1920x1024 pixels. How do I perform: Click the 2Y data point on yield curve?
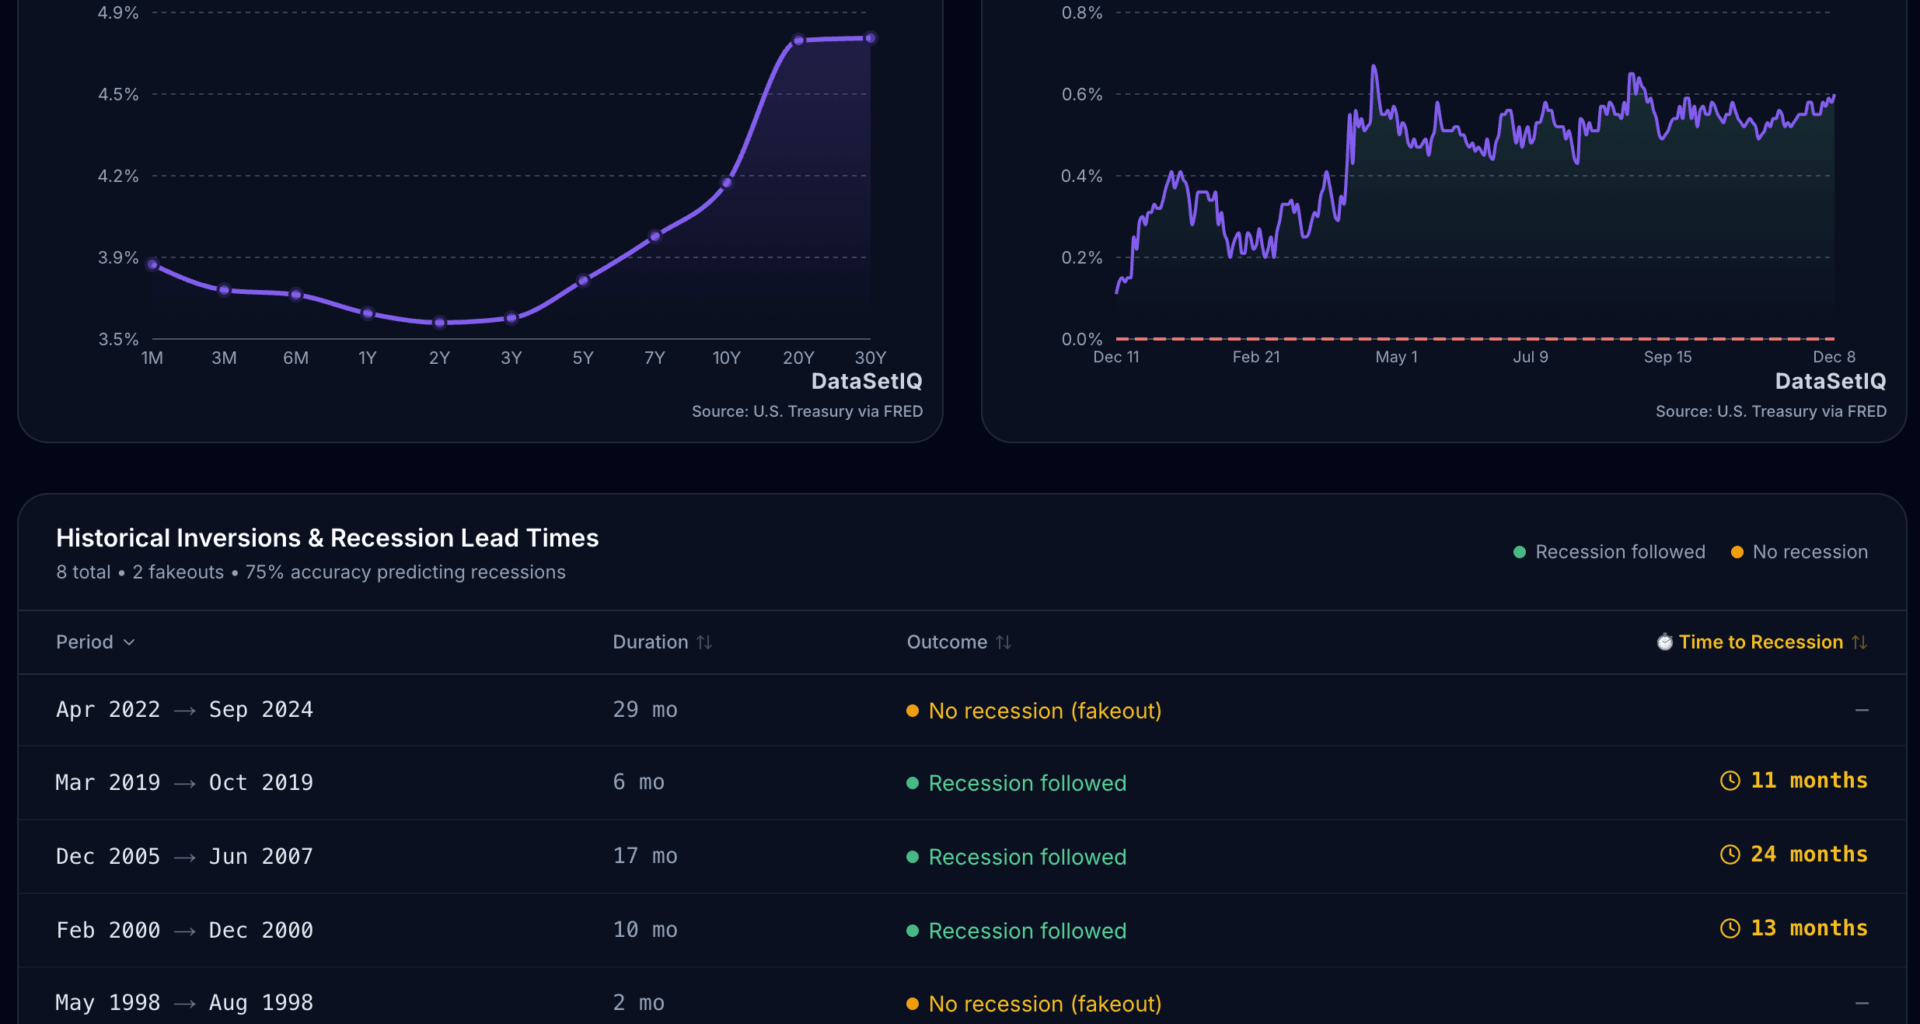pyautogui.click(x=439, y=323)
